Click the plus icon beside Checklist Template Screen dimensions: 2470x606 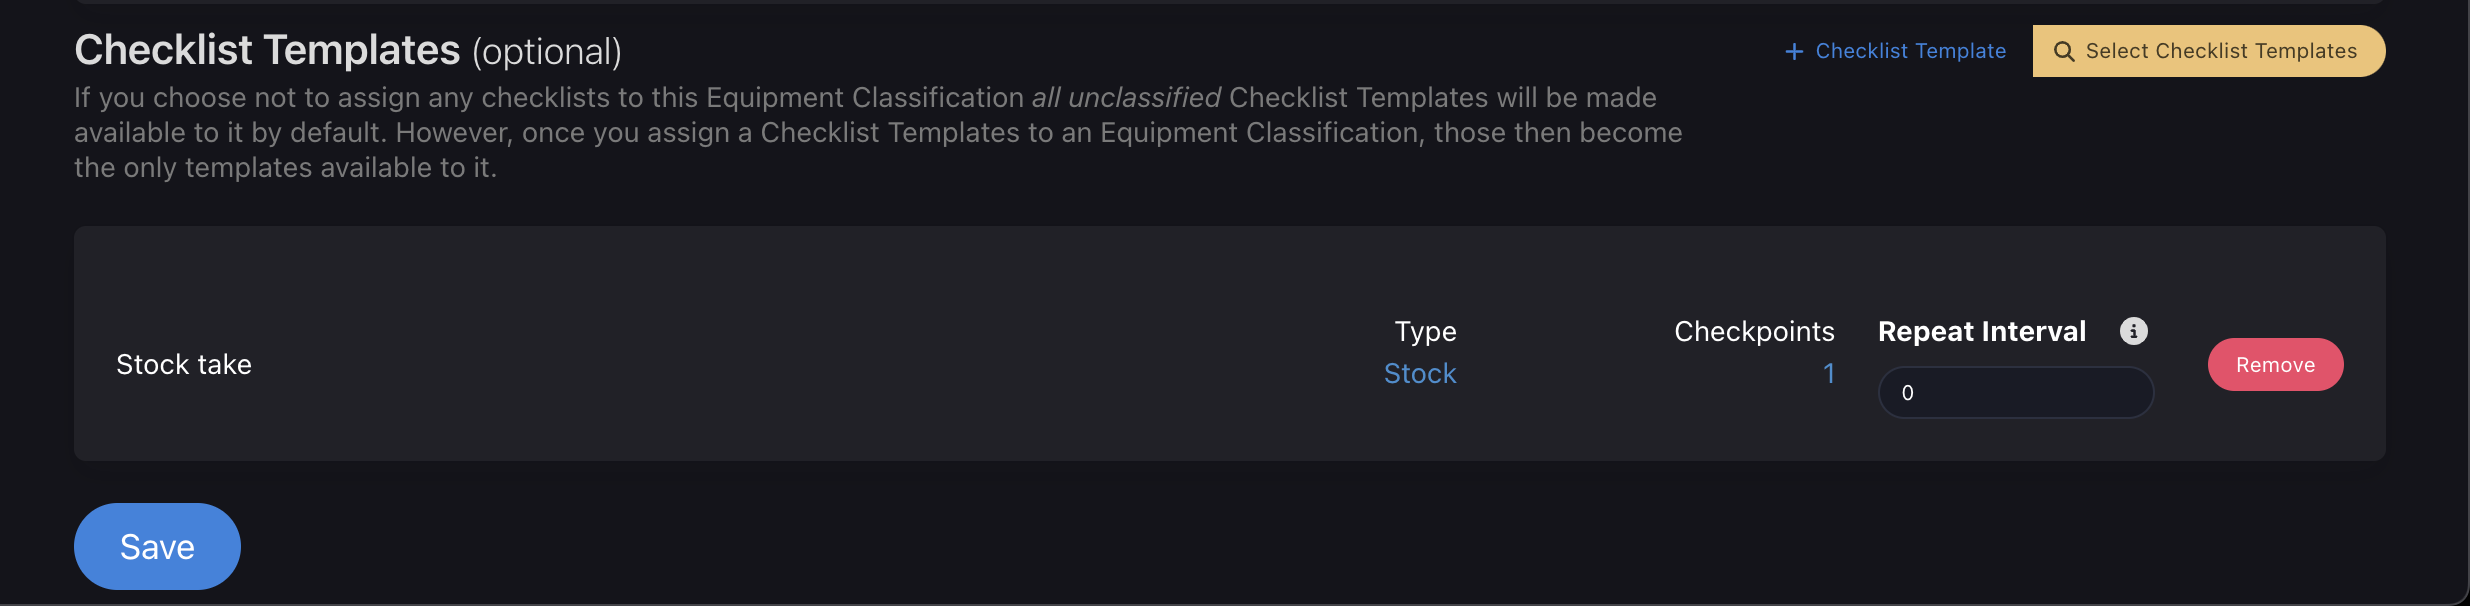pyautogui.click(x=1794, y=51)
